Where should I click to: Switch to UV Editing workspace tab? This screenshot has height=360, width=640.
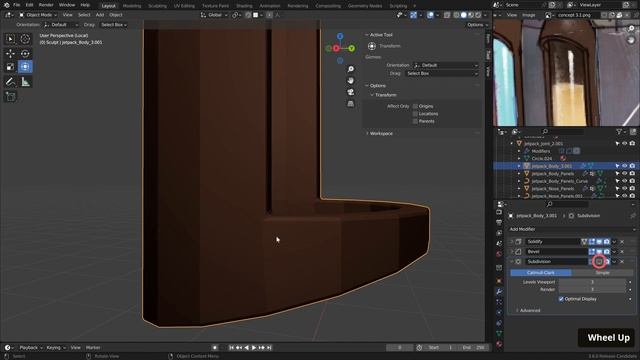coord(184,6)
